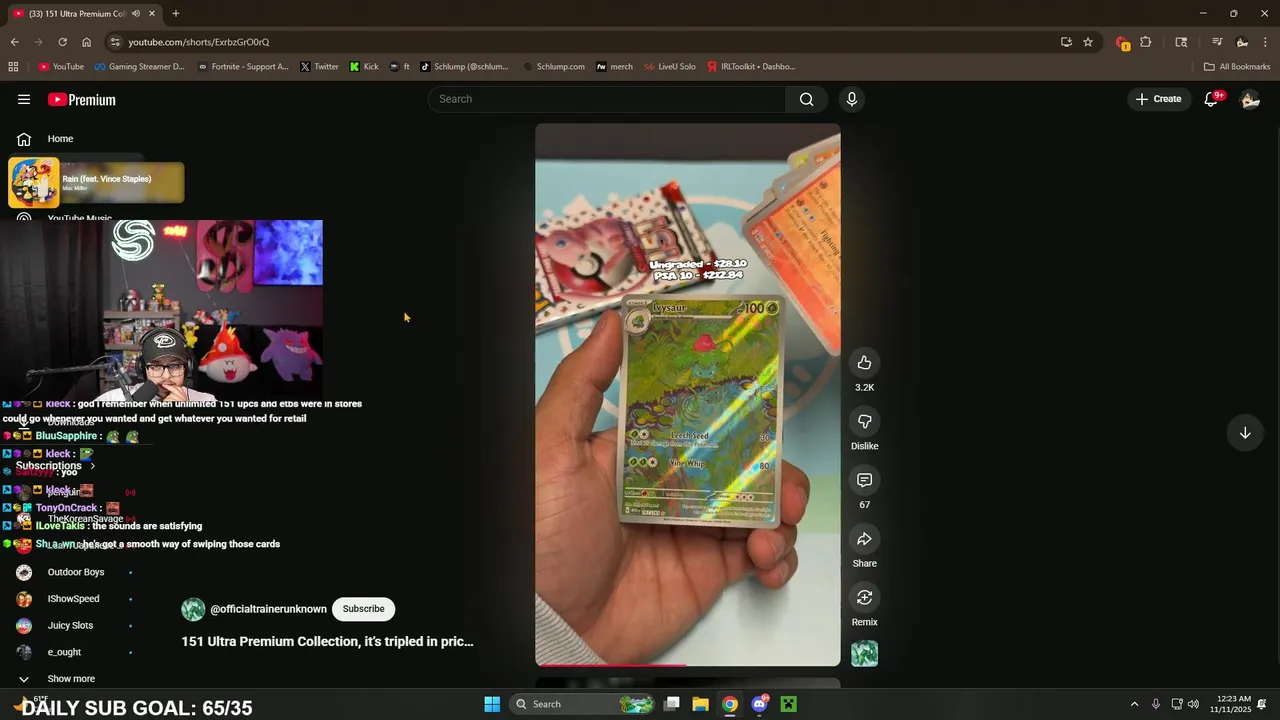
Task: Open browser home page
Action: tap(86, 42)
